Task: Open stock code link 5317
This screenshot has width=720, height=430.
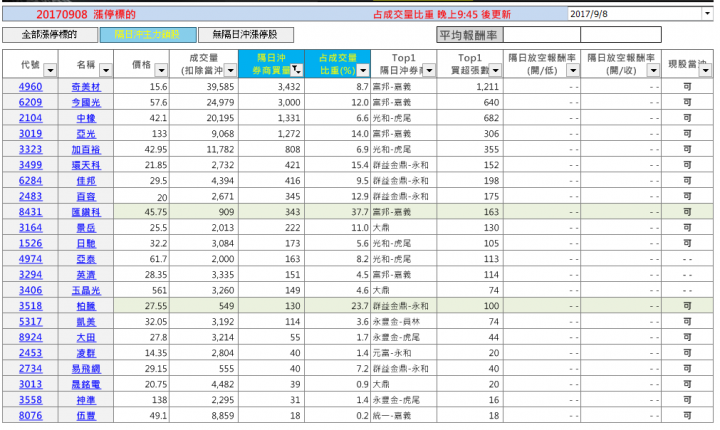Action: (30, 322)
